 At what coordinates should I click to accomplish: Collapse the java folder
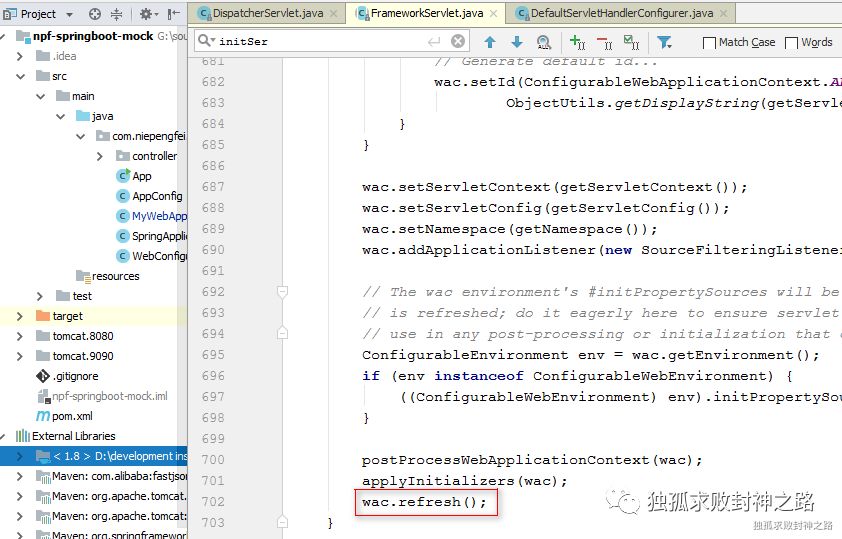(x=60, y=116)
